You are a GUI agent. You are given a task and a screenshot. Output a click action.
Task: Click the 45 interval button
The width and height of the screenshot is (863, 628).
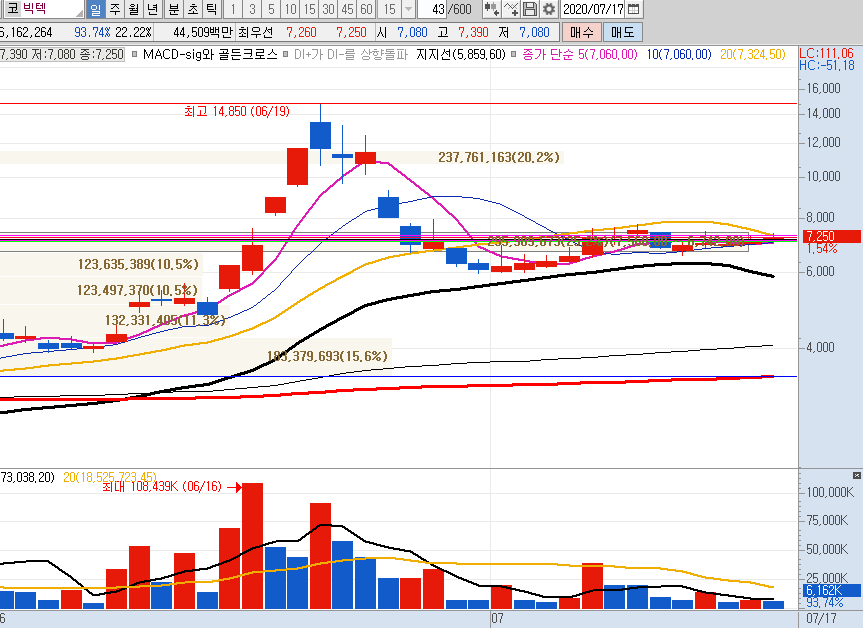347,9
